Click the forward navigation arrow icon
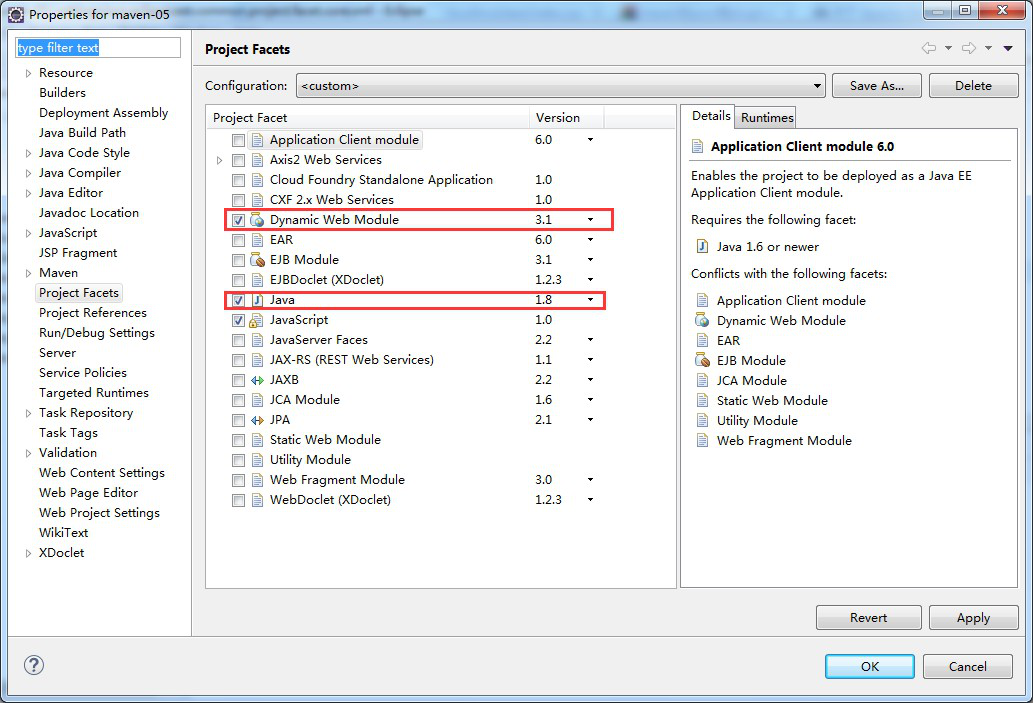 969,48
